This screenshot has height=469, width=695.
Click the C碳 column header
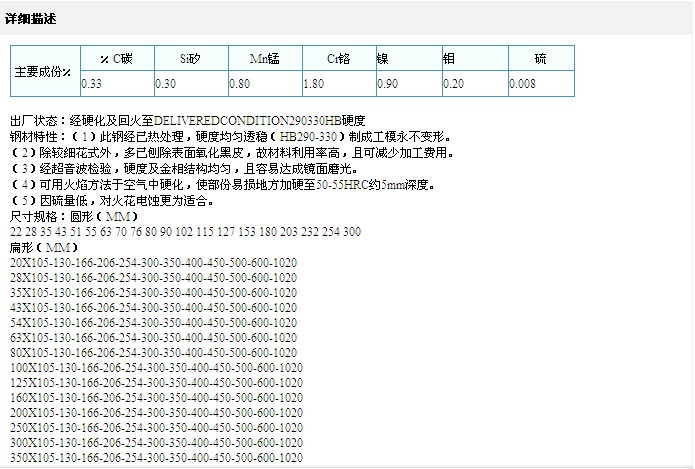pos(116,59)
